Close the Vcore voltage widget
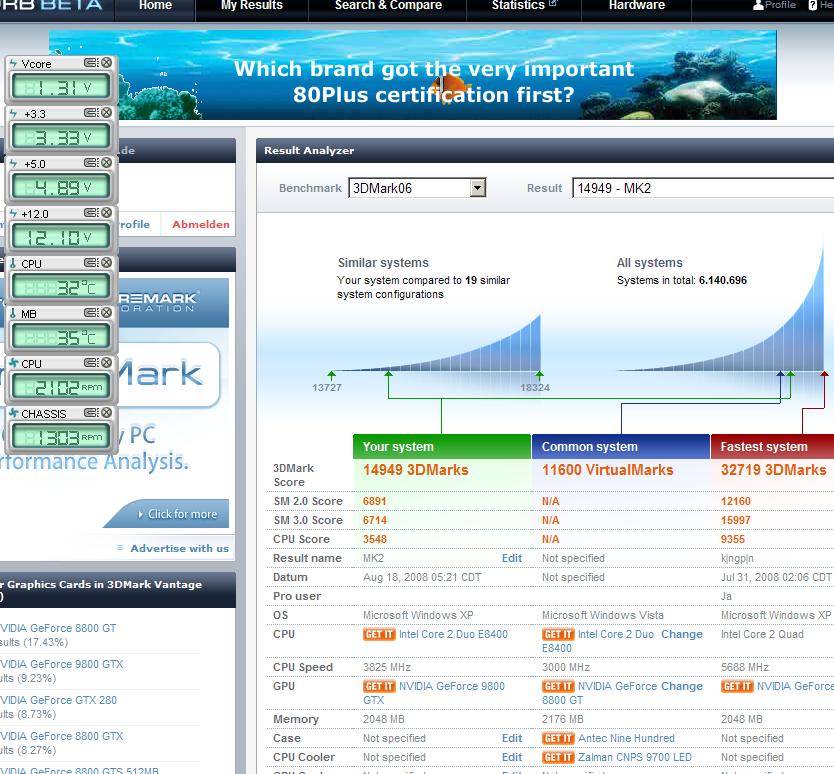 point(107,63)
